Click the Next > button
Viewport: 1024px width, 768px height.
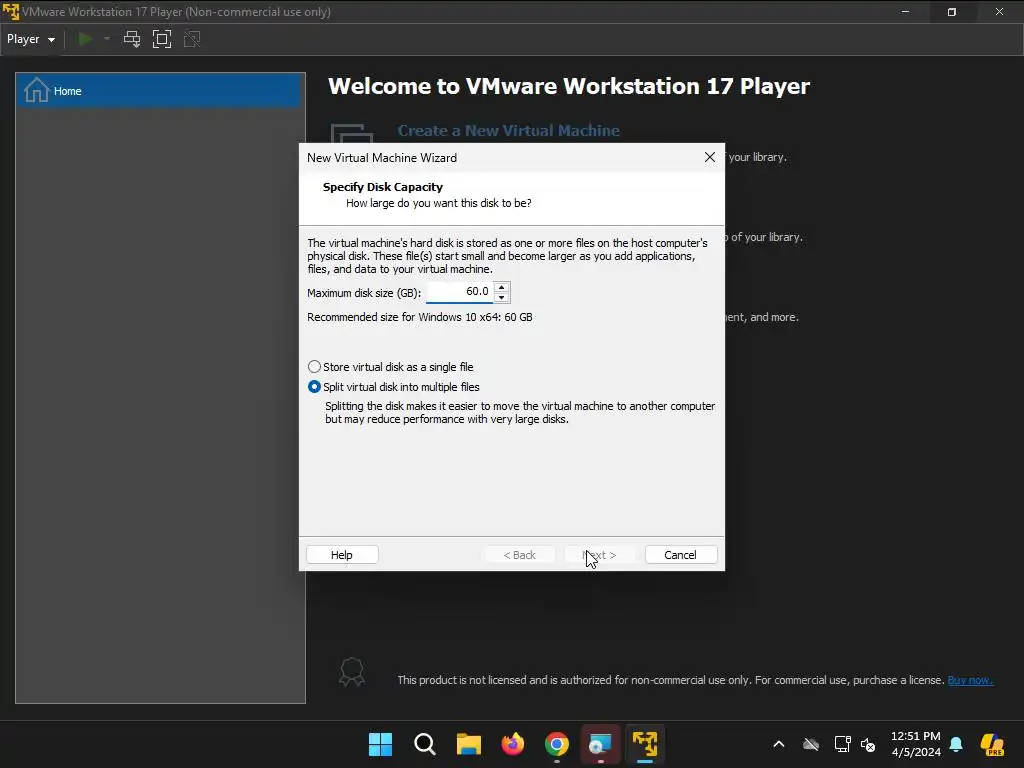[x=600, y=554]
